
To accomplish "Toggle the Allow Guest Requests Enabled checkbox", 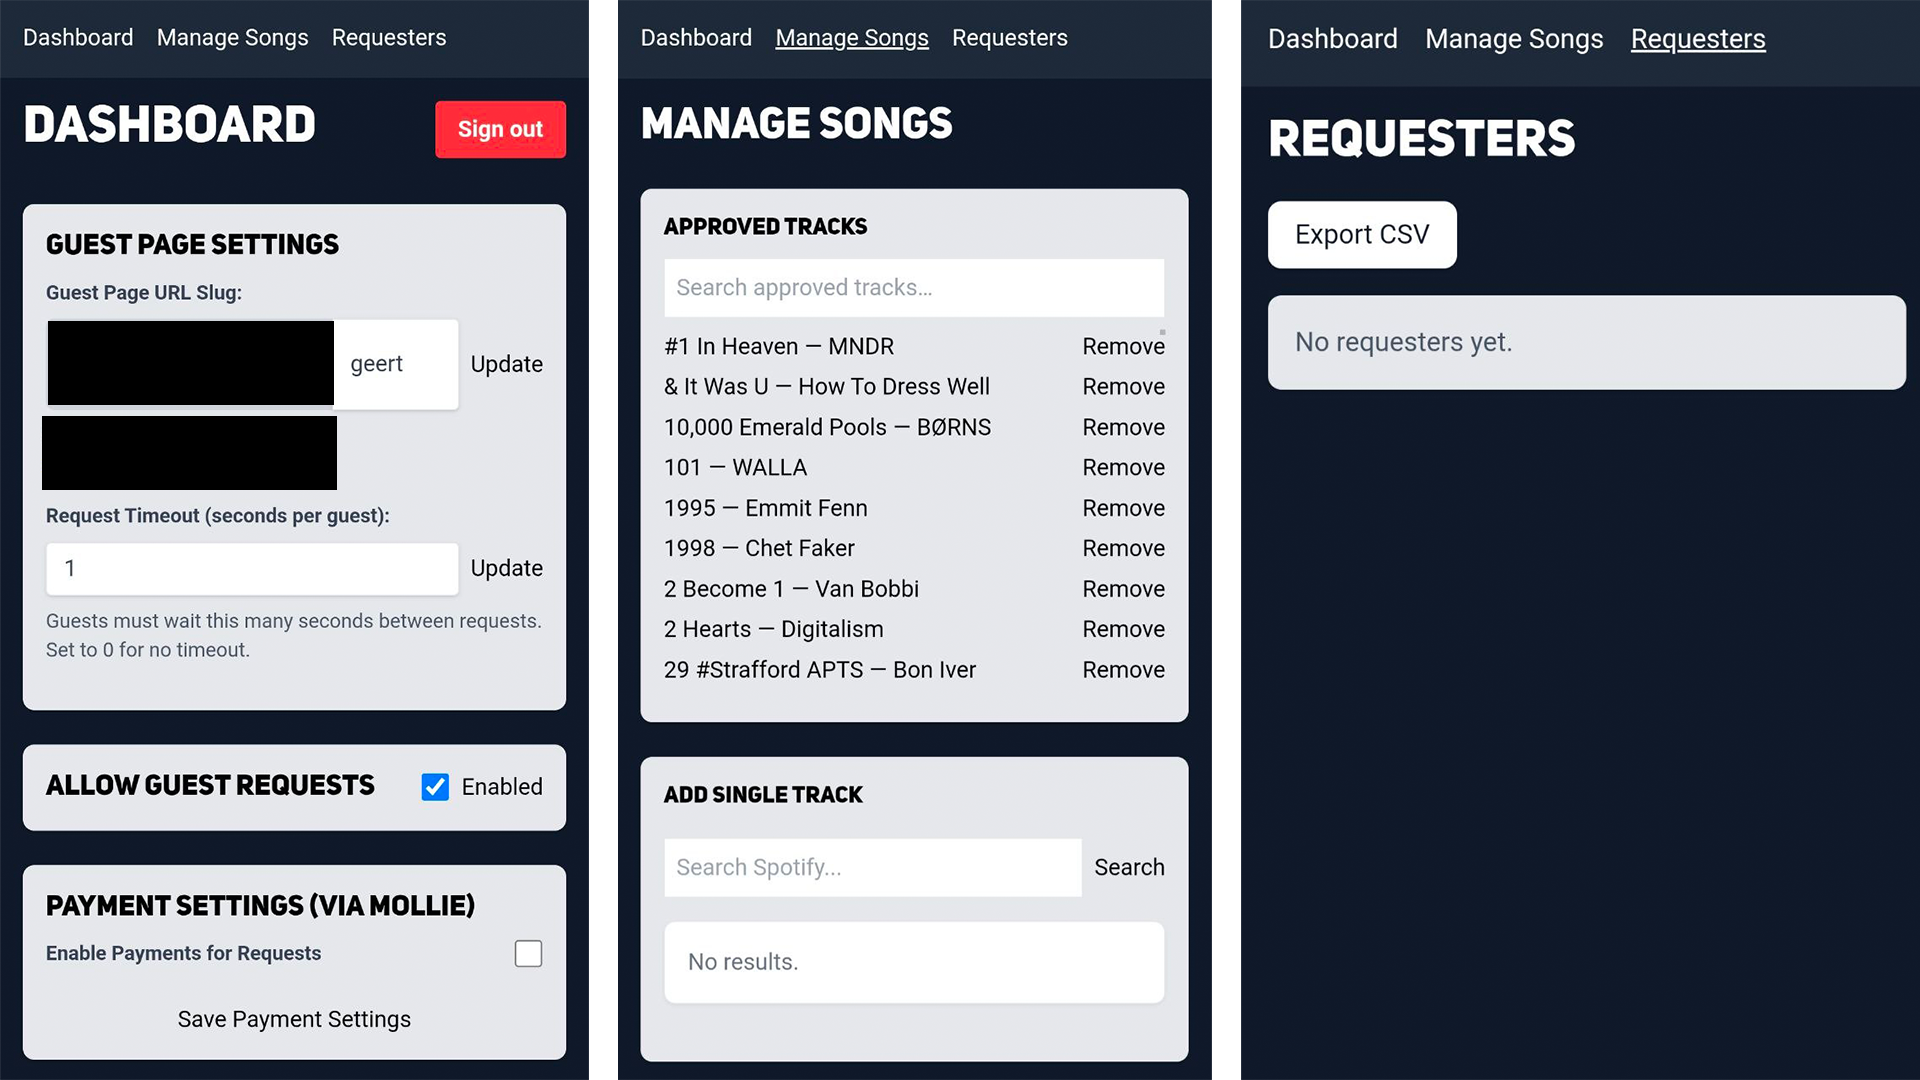I will point(435,787).
